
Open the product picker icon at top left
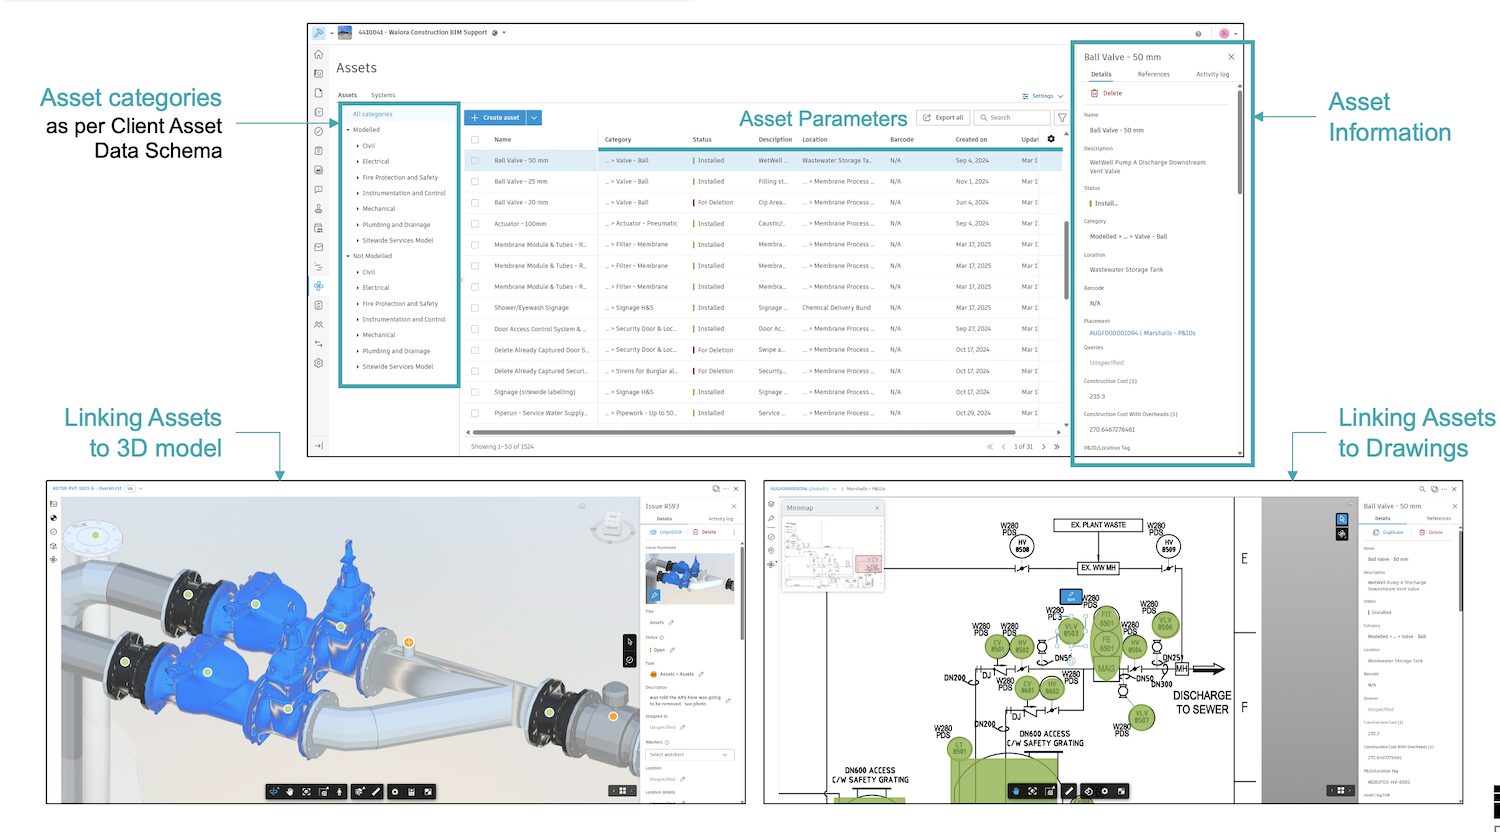click(x=319, y=33)
